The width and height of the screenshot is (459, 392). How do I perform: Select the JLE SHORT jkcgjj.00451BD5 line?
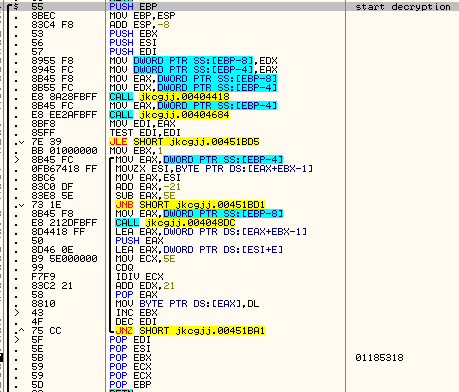click(184, 142)
